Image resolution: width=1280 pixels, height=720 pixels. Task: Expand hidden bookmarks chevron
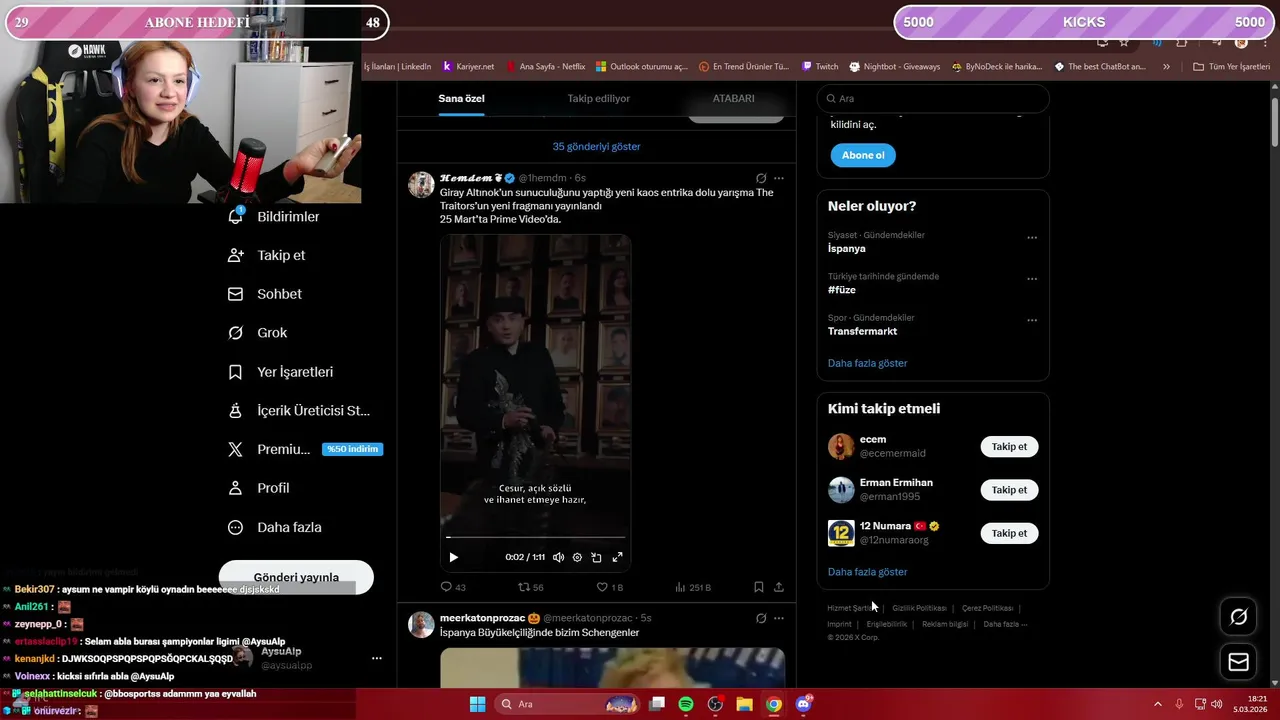[1166, 67]
